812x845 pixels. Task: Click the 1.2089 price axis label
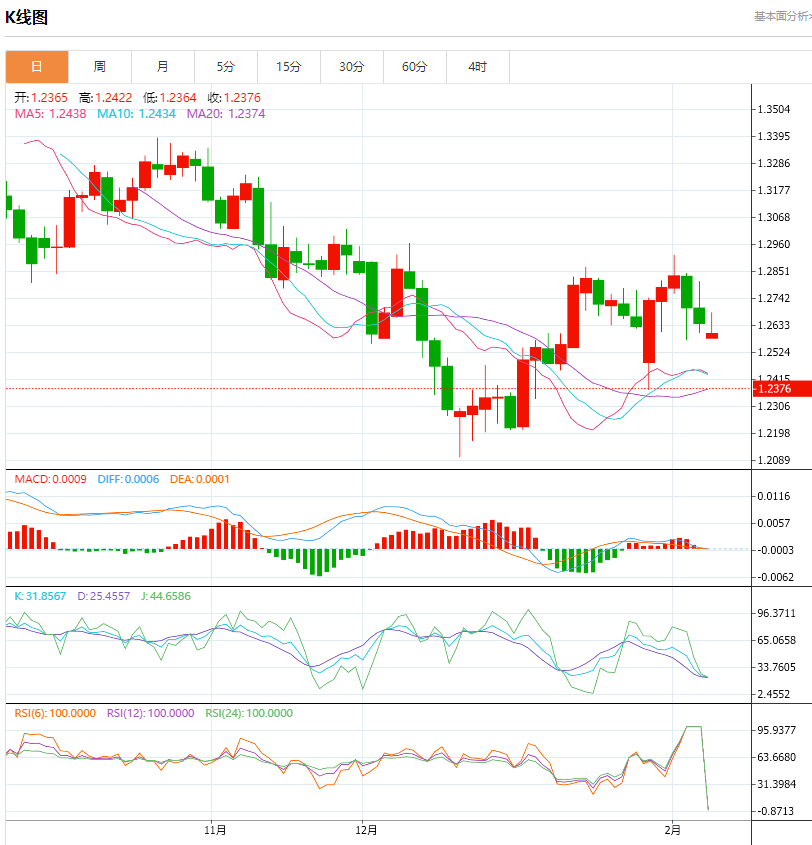click(x=774, y=460)
